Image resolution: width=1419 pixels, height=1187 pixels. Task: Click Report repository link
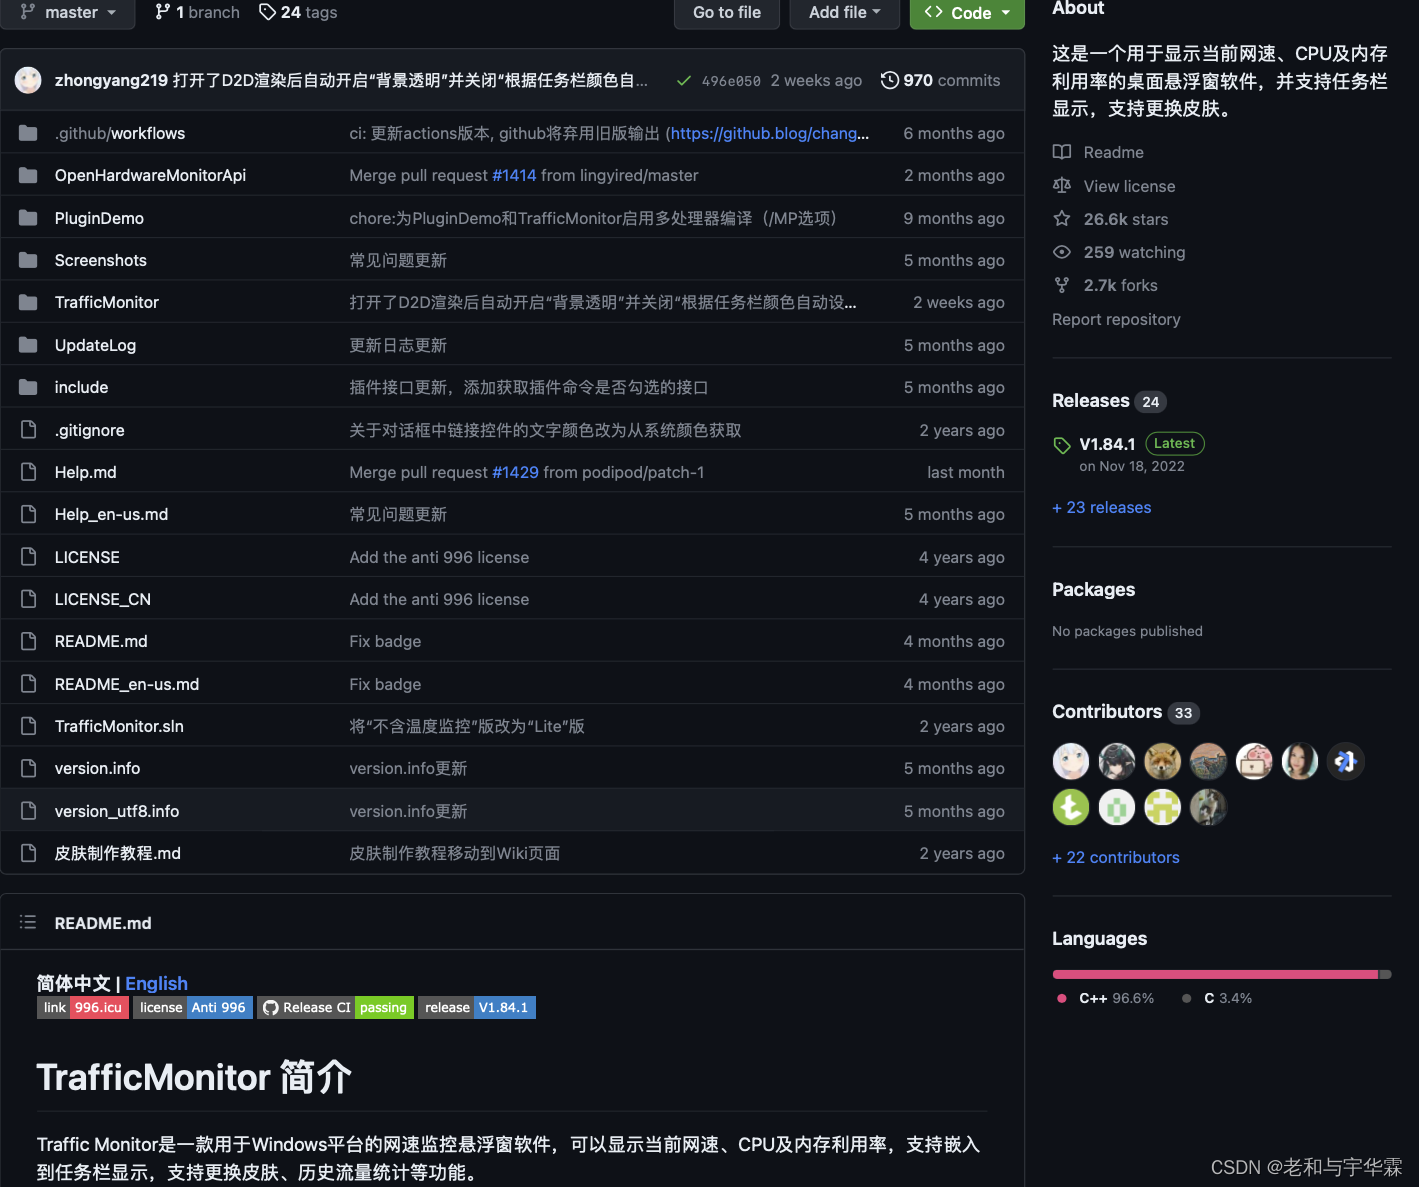1116,319
